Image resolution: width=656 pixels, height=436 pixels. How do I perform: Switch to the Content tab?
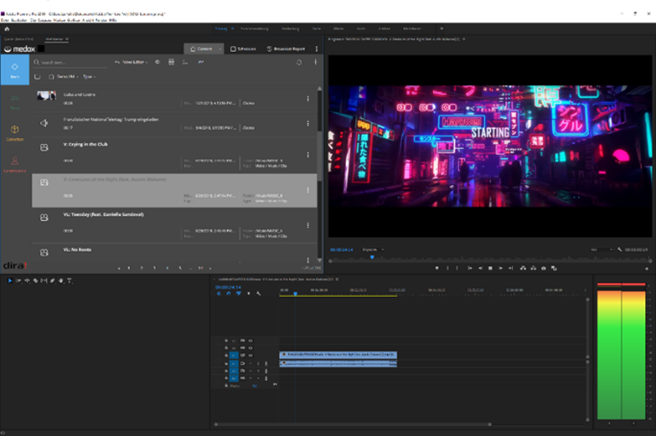pyautogui.click(x=203, y=48)
